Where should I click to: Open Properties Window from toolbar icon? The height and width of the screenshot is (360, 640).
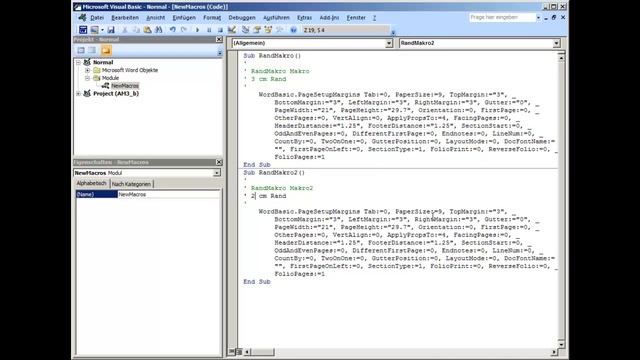(257, 30)
